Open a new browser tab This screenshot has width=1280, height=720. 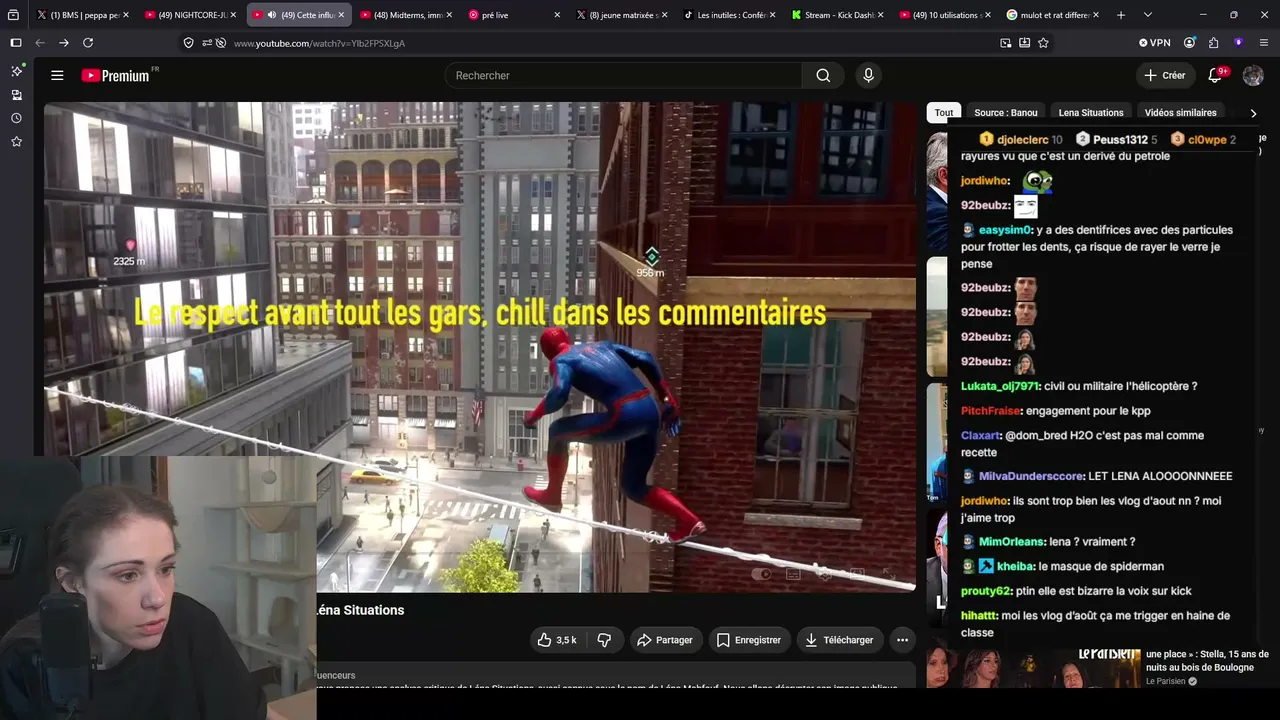coord(1121,15)
